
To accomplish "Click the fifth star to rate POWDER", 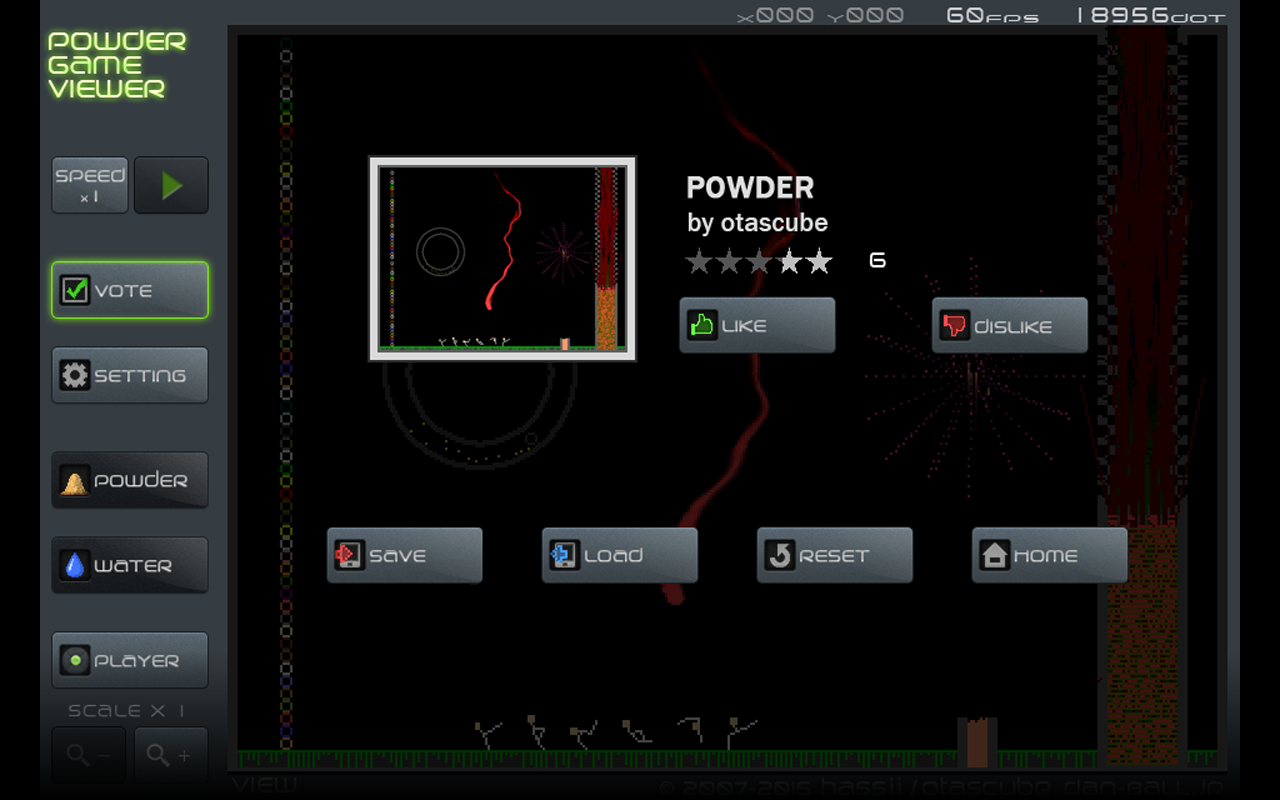I will [817, 261].
